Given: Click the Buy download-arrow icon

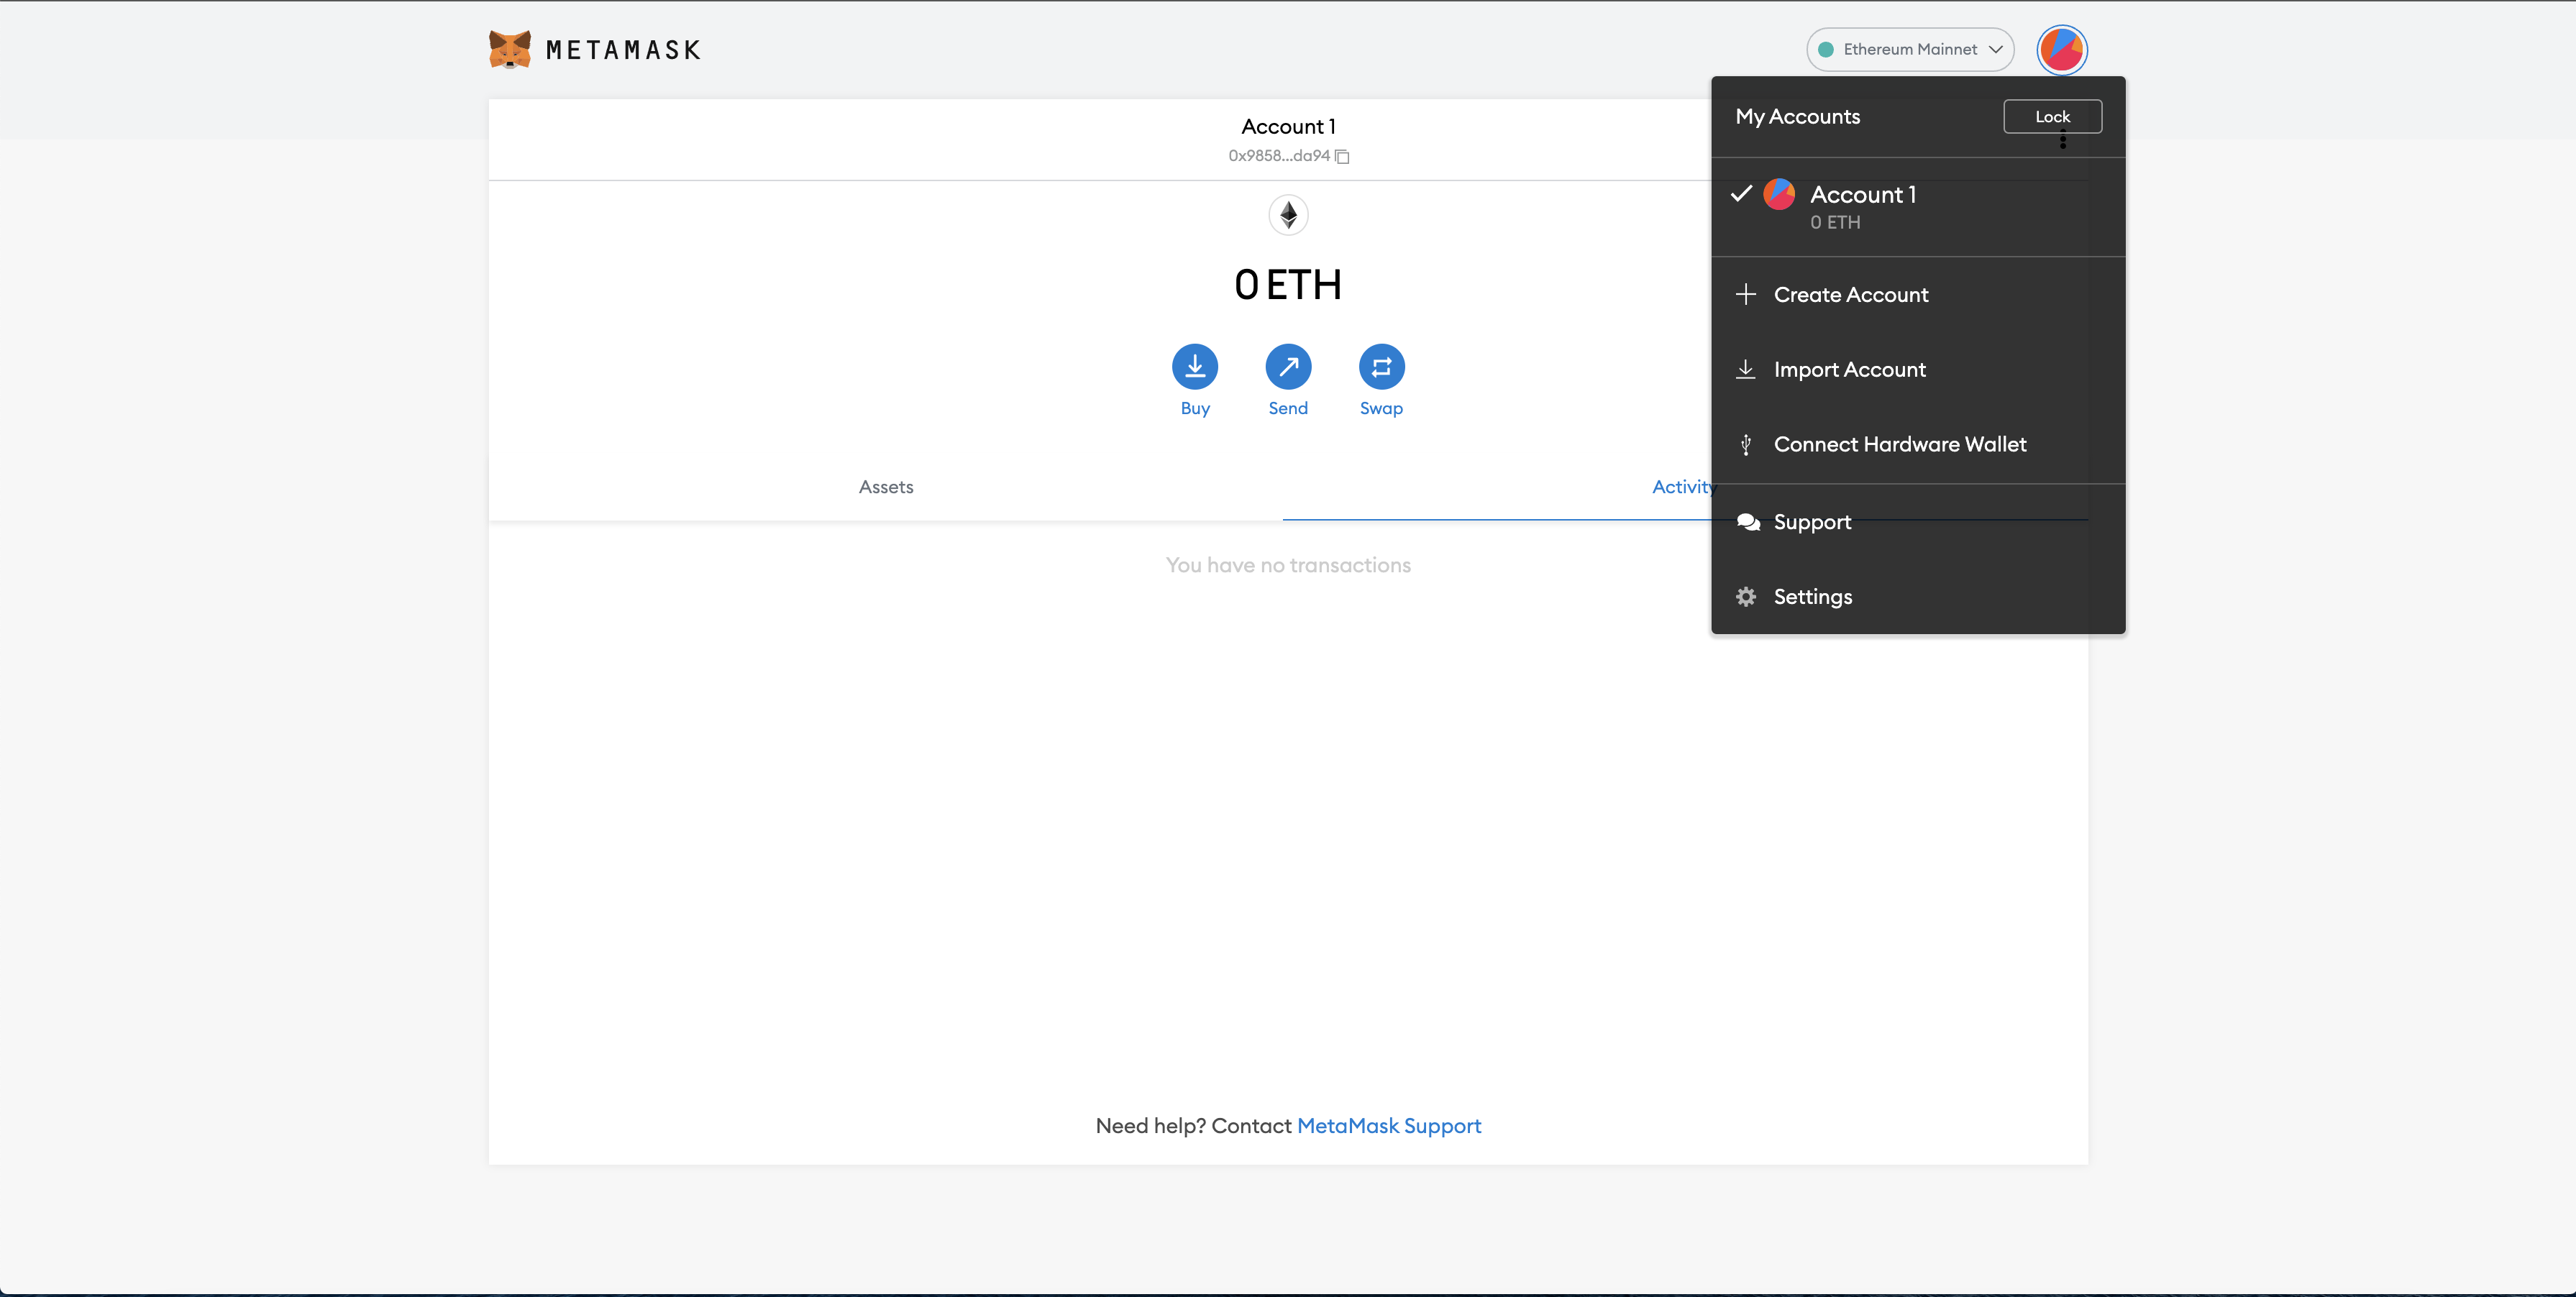Looking at the screenshot, I should [1194, 367].
